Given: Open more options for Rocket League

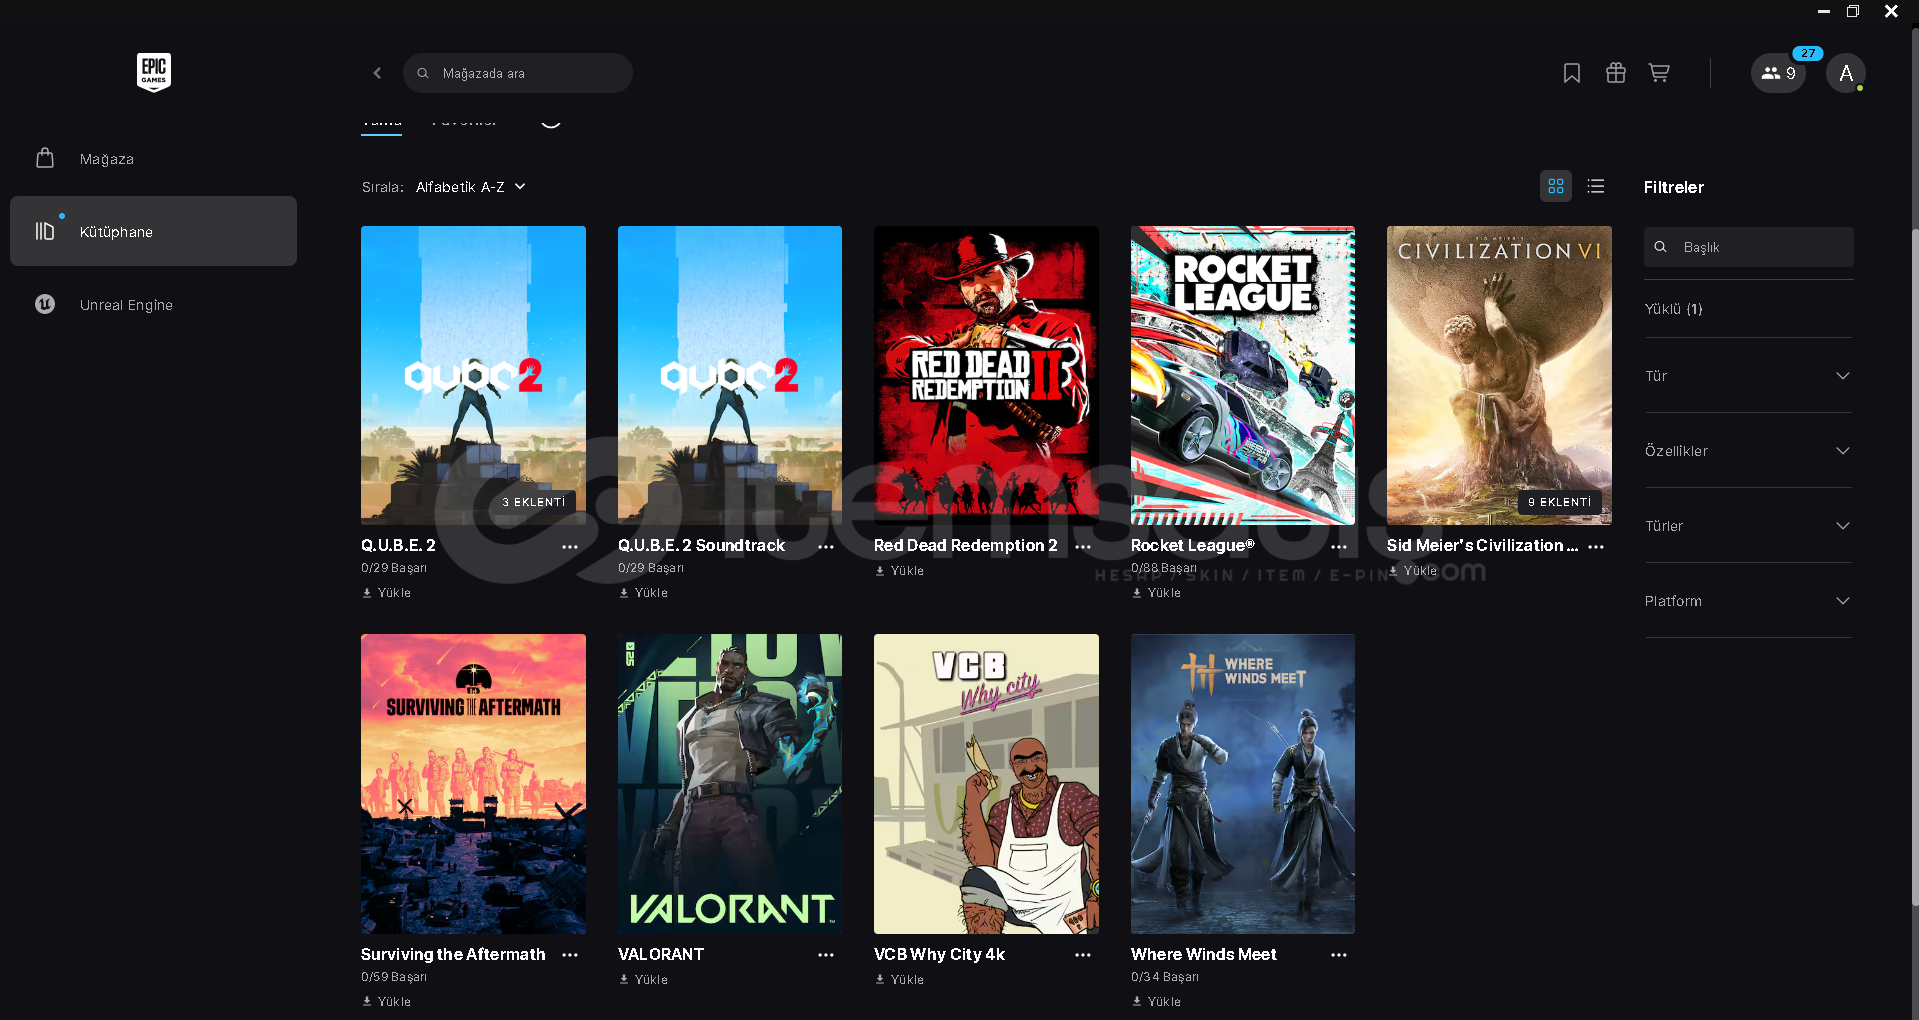Looking at the screenshot, I should click(x=1339, y=547).
